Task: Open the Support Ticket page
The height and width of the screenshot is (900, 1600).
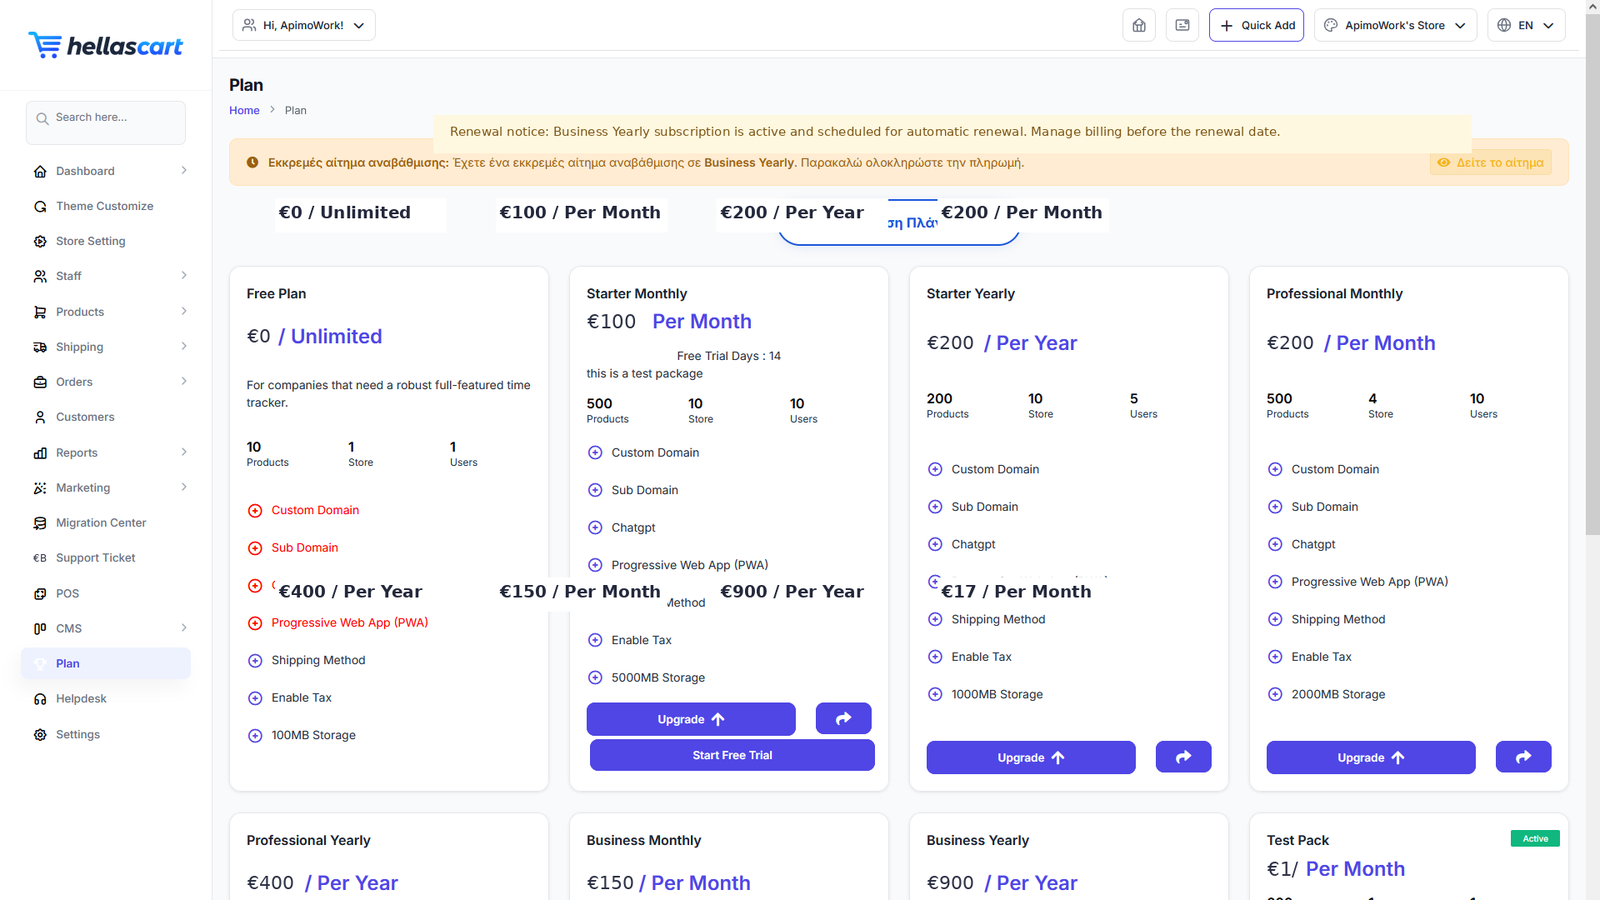Action: pyautogui.click(x=95, y=558)
